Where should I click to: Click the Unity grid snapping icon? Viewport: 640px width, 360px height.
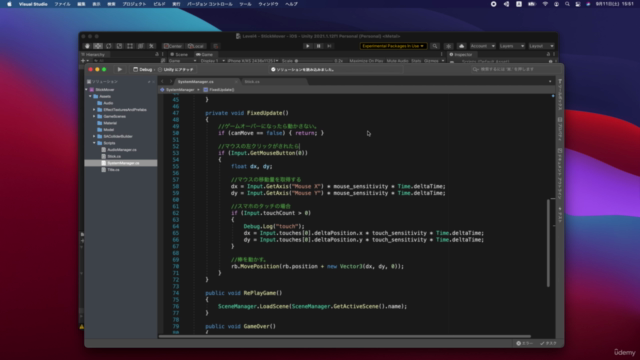(216, 46)
